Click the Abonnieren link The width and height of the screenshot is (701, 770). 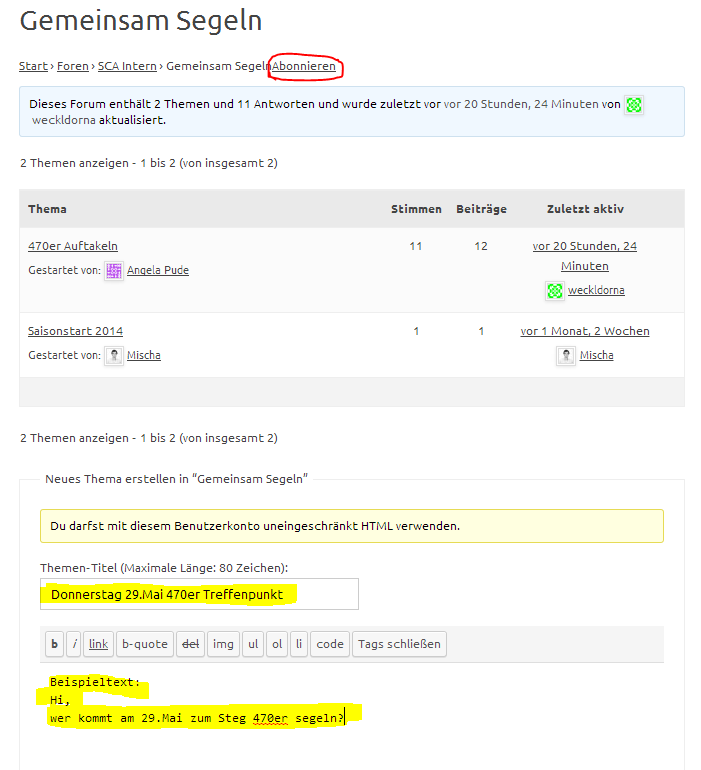304,66
